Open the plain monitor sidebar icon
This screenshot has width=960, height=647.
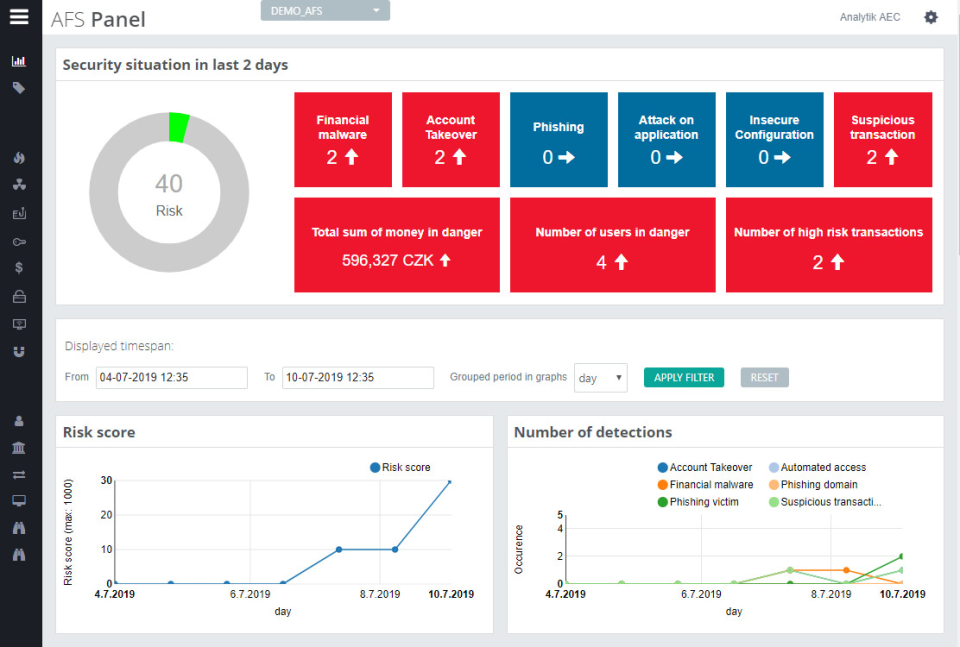19,501
